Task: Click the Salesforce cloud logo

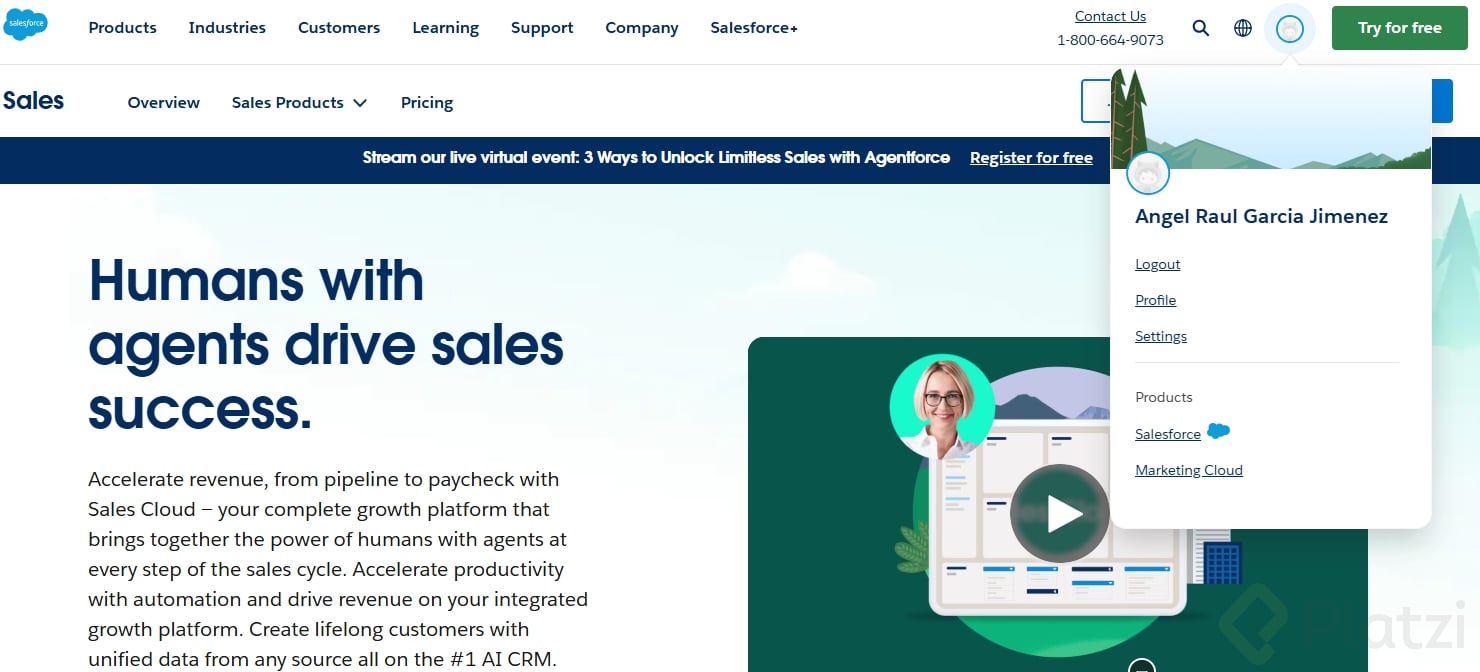Action: 26,24
